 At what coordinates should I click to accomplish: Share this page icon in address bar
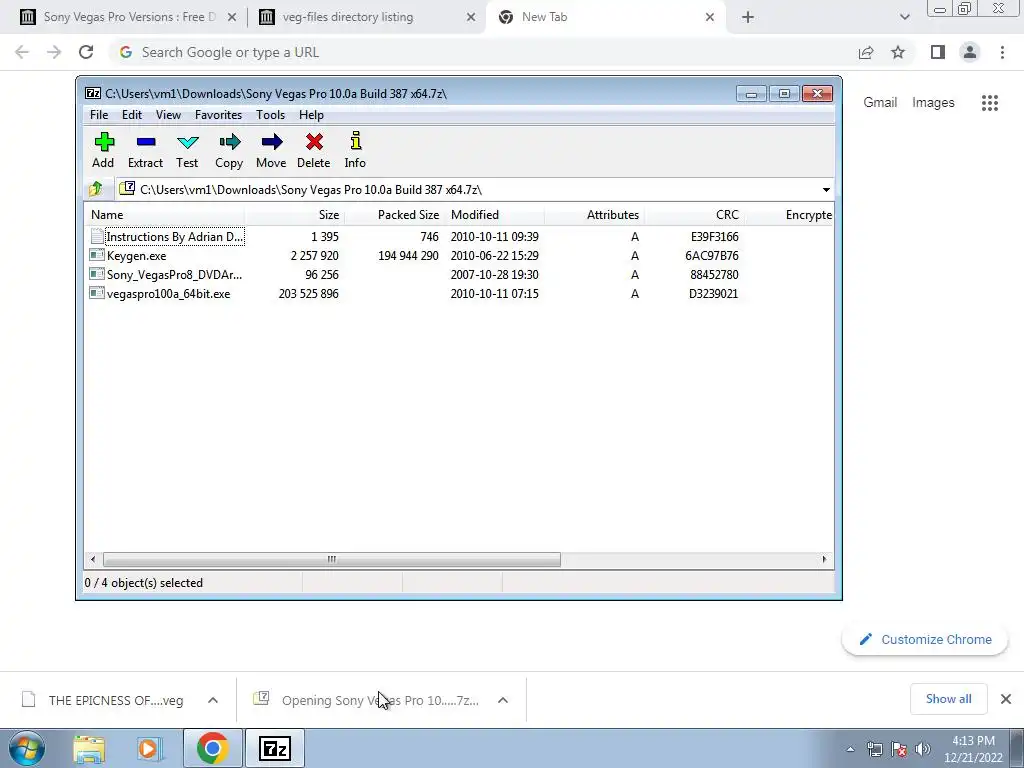[866, 52]
